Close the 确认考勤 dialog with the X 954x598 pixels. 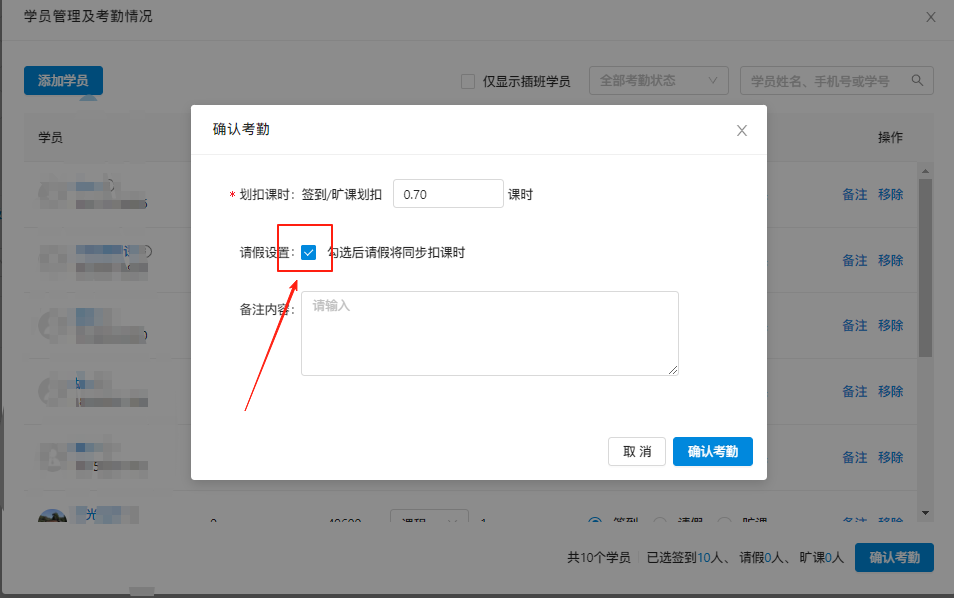click(x=741, y=130)
